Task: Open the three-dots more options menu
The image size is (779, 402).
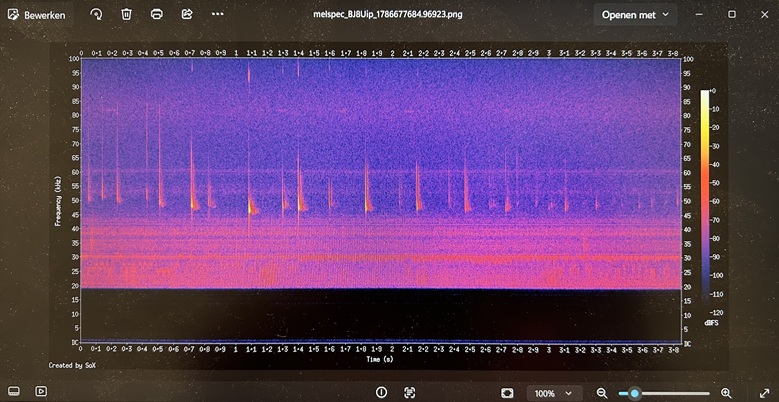Action: 218,14
